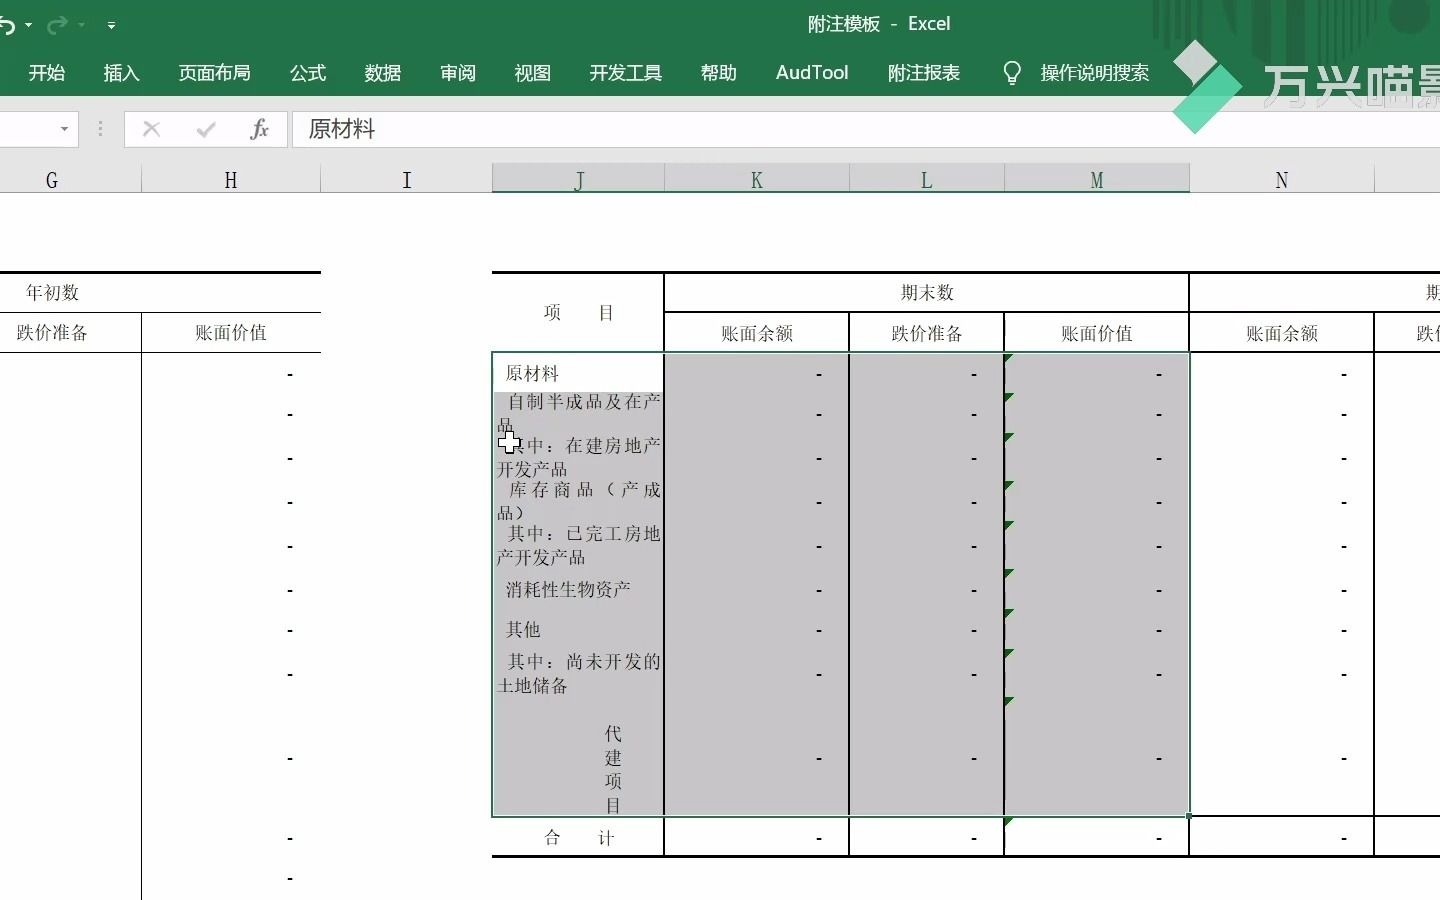This screenshot has height=900, width=1440.
Task: Click column N value in 消耗性生物资产 row
Action: click(1282, 589)
